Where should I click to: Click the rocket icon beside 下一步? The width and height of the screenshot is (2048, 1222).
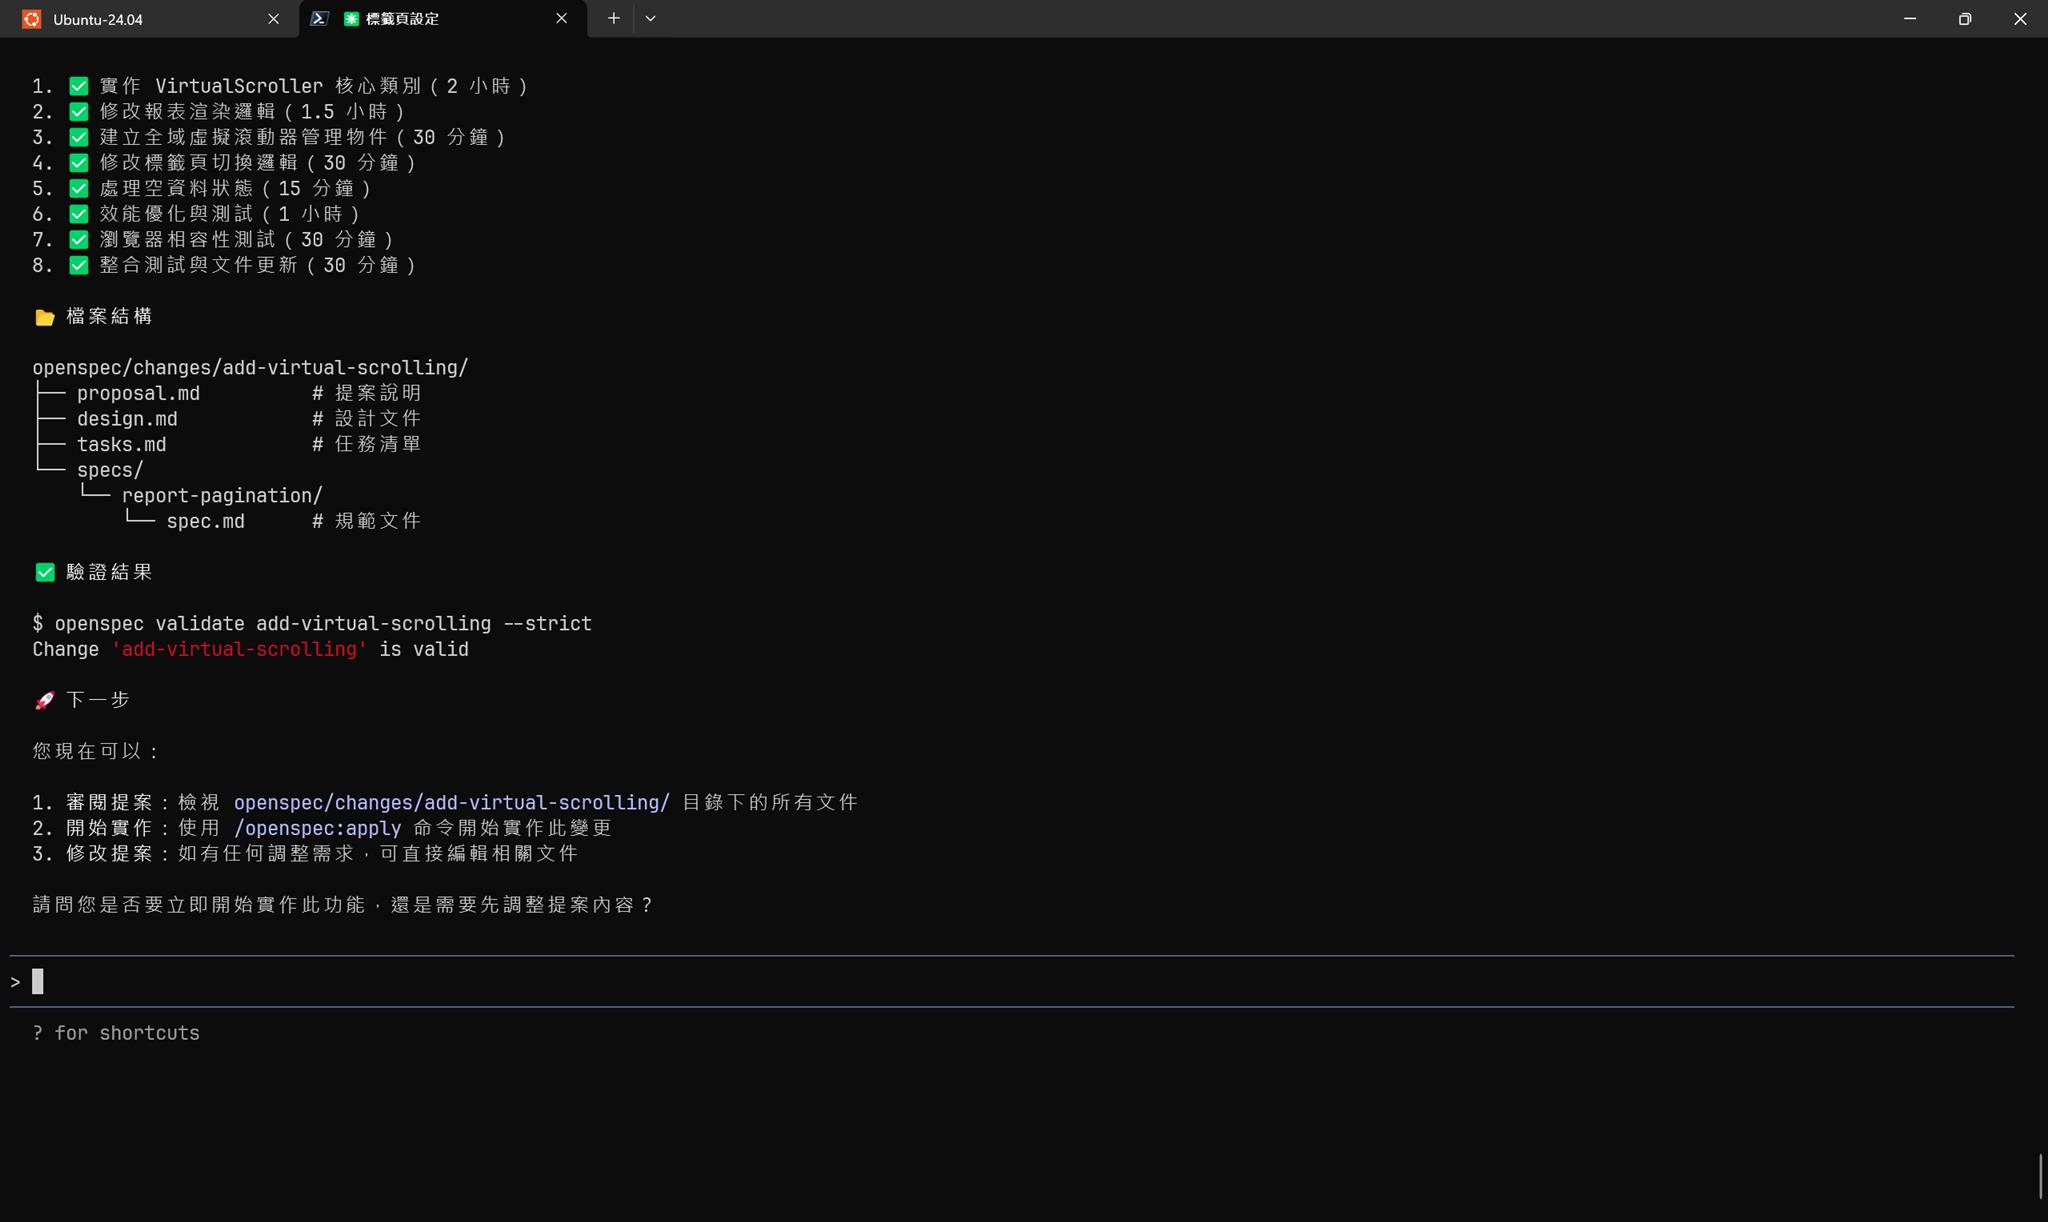click(x=44, y=701)
